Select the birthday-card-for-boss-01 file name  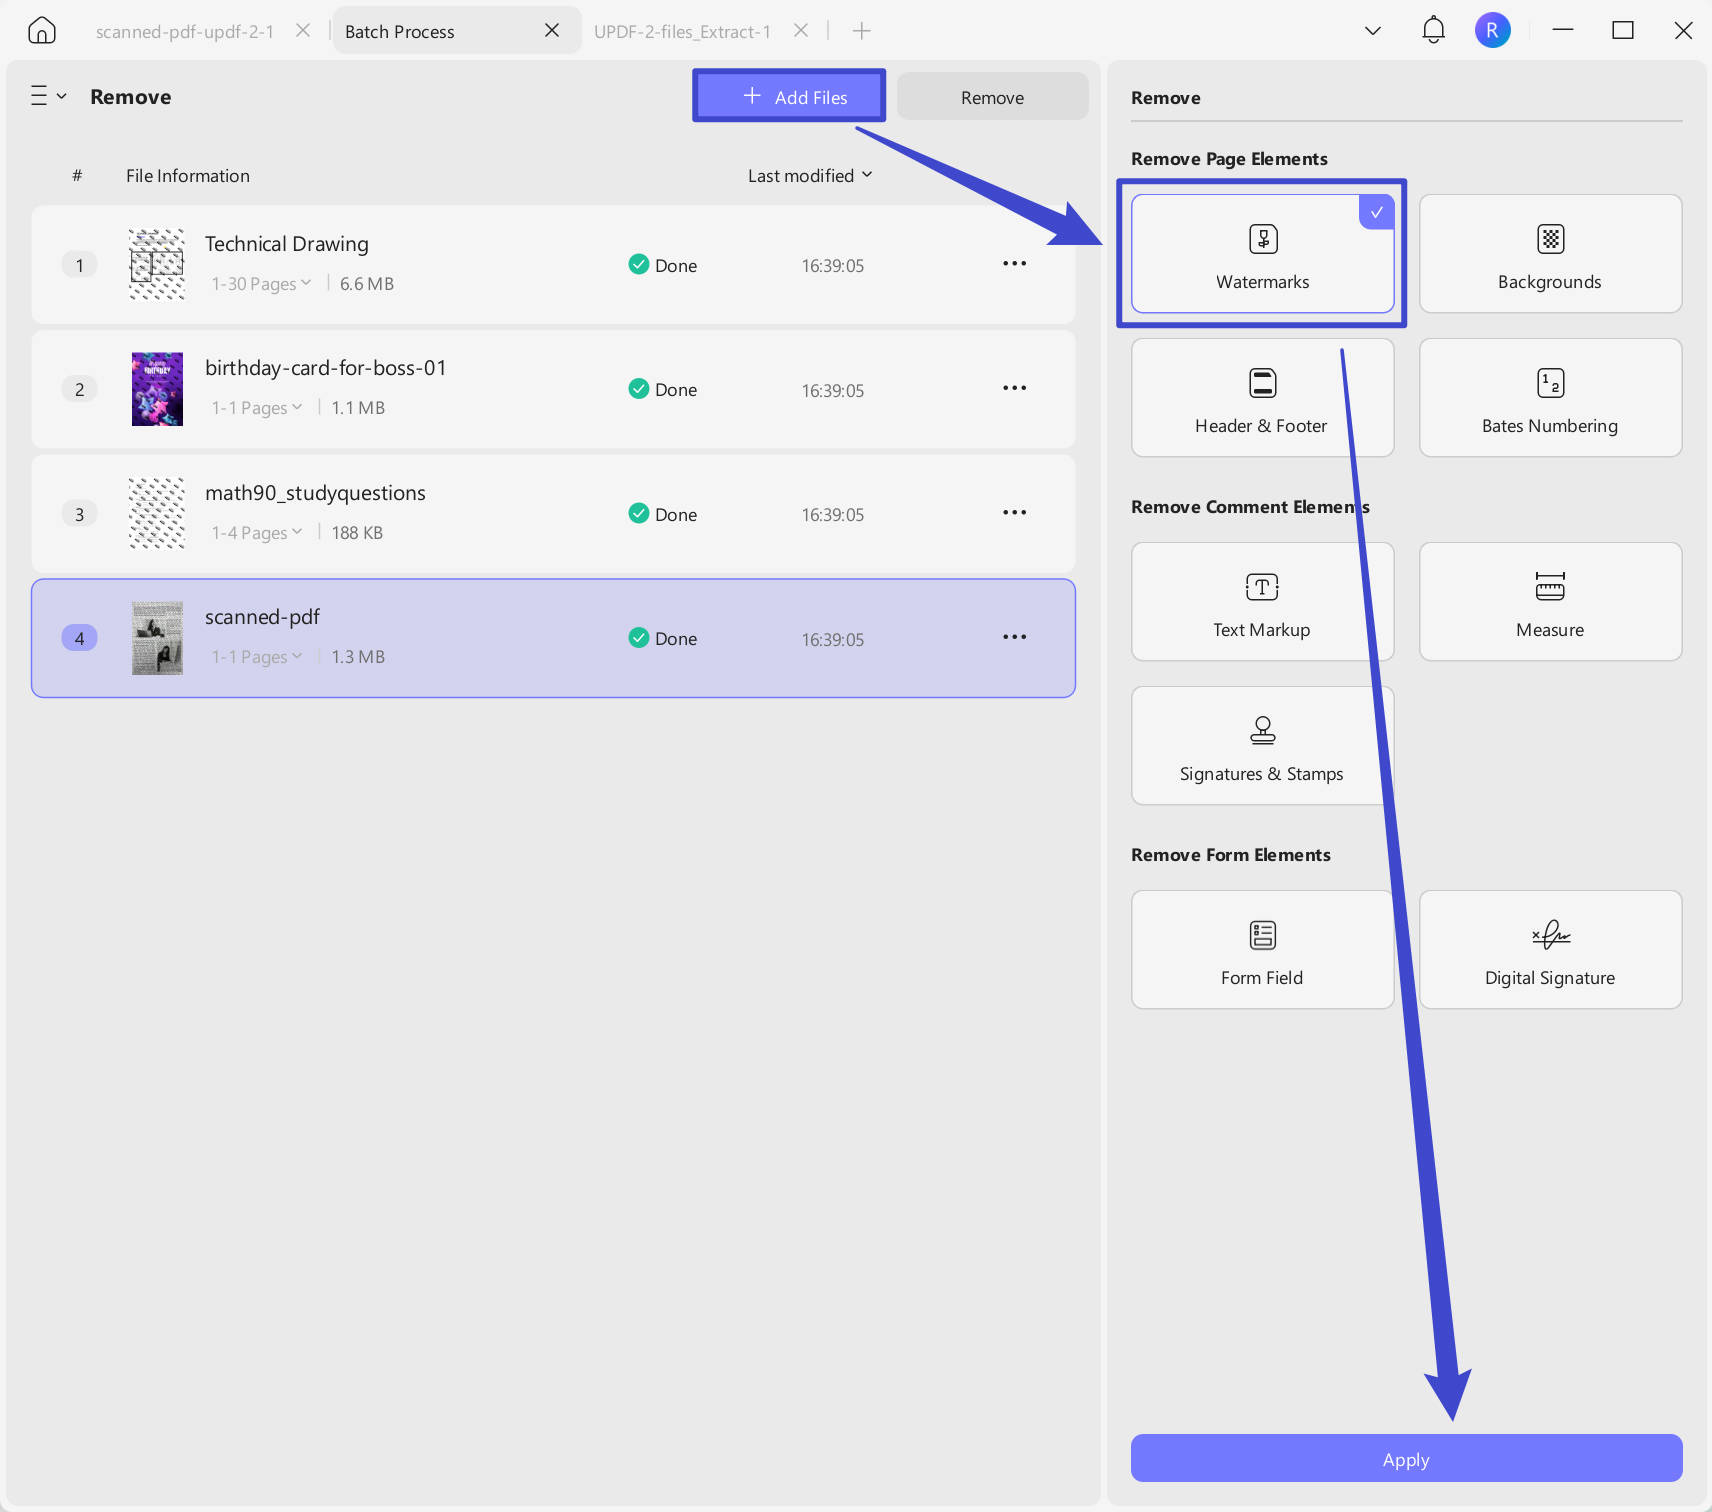click(326, 368)
